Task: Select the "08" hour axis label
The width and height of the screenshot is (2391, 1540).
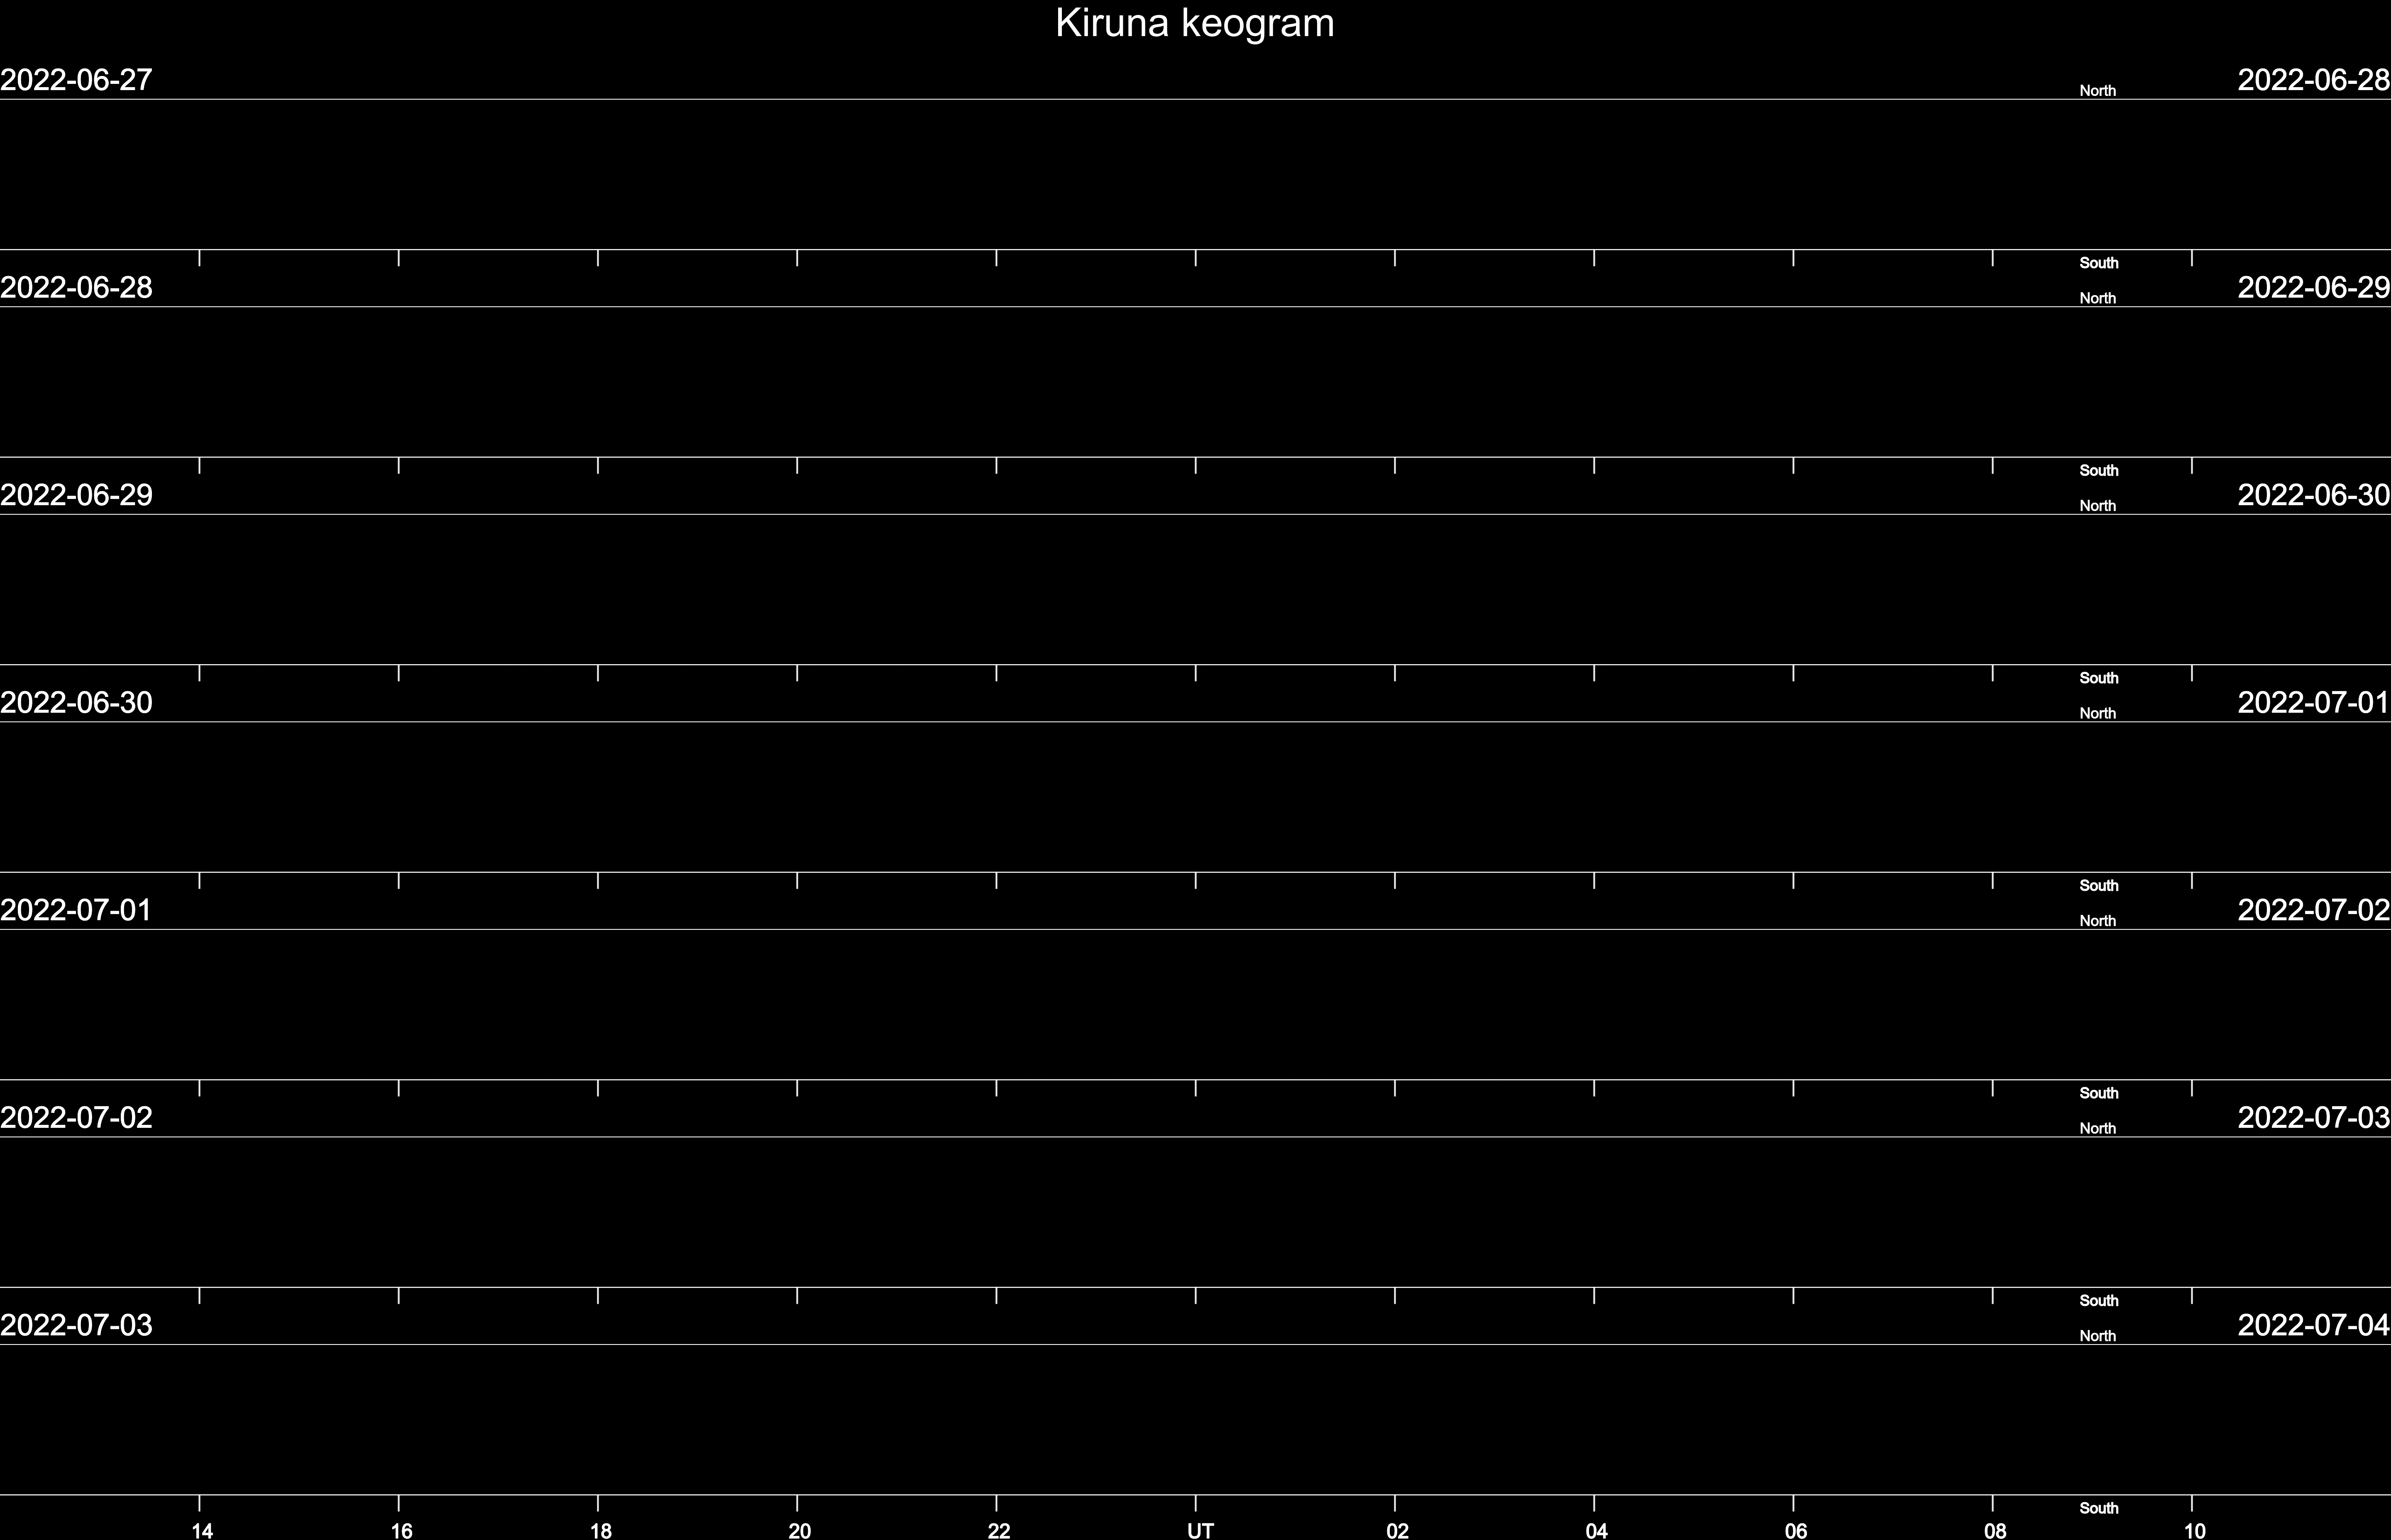Action: tap(1994, 1530)
